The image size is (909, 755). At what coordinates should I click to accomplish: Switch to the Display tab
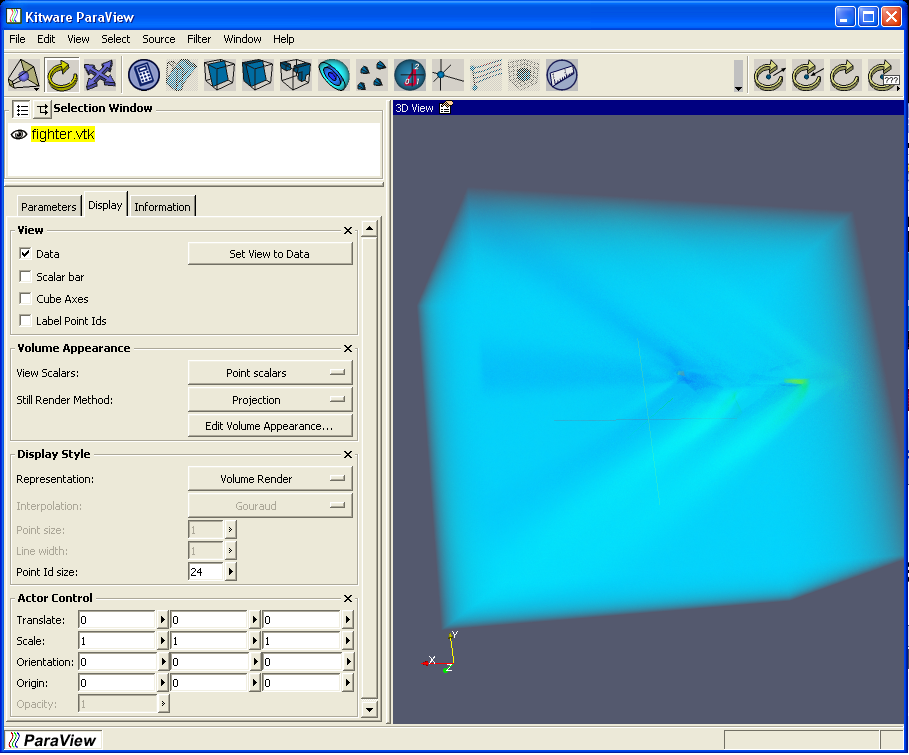pyautogui.click(x=105, y=205)
